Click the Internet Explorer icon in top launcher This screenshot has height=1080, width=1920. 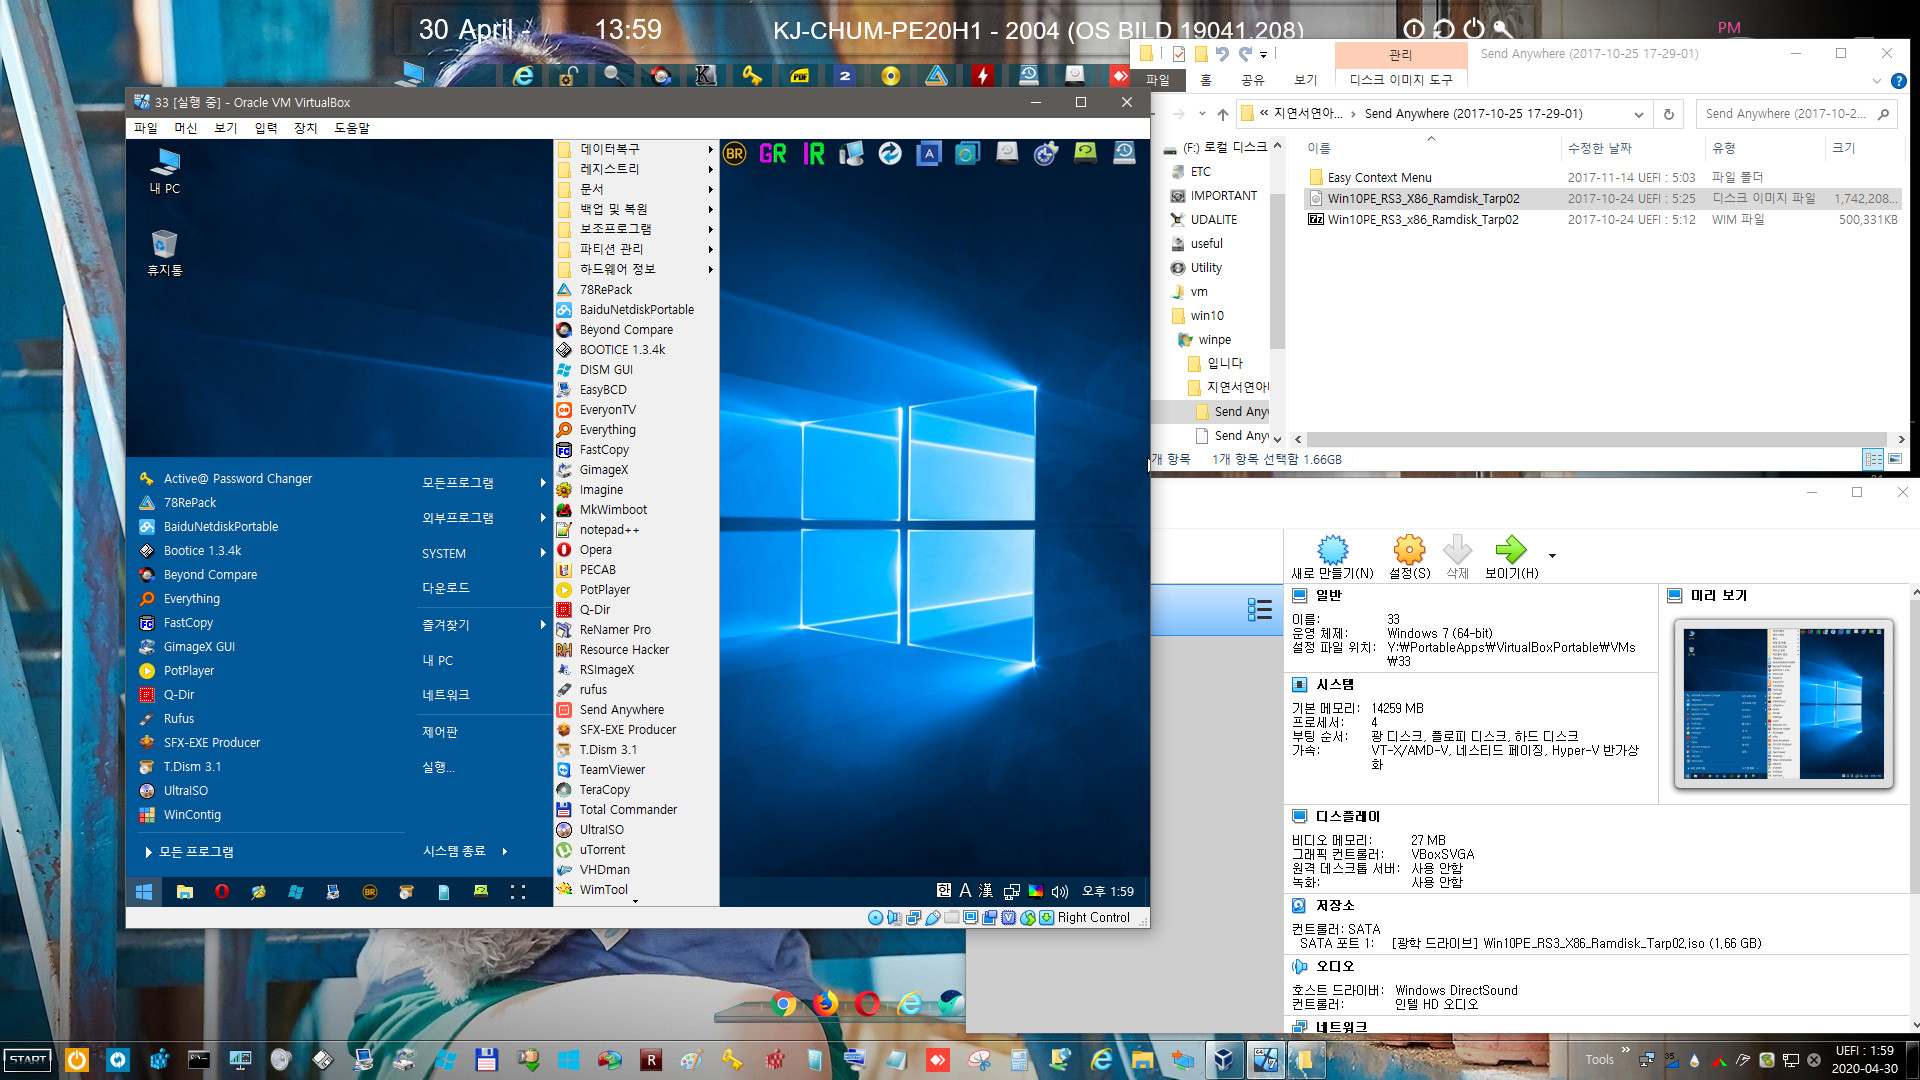click(x=523, y=76)
